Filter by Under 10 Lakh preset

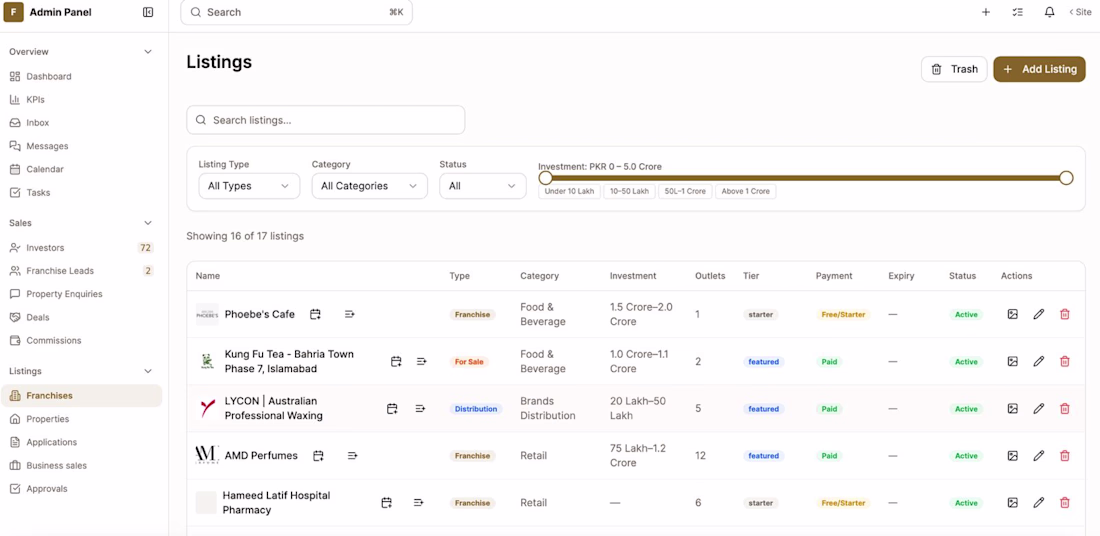[570, 191]
